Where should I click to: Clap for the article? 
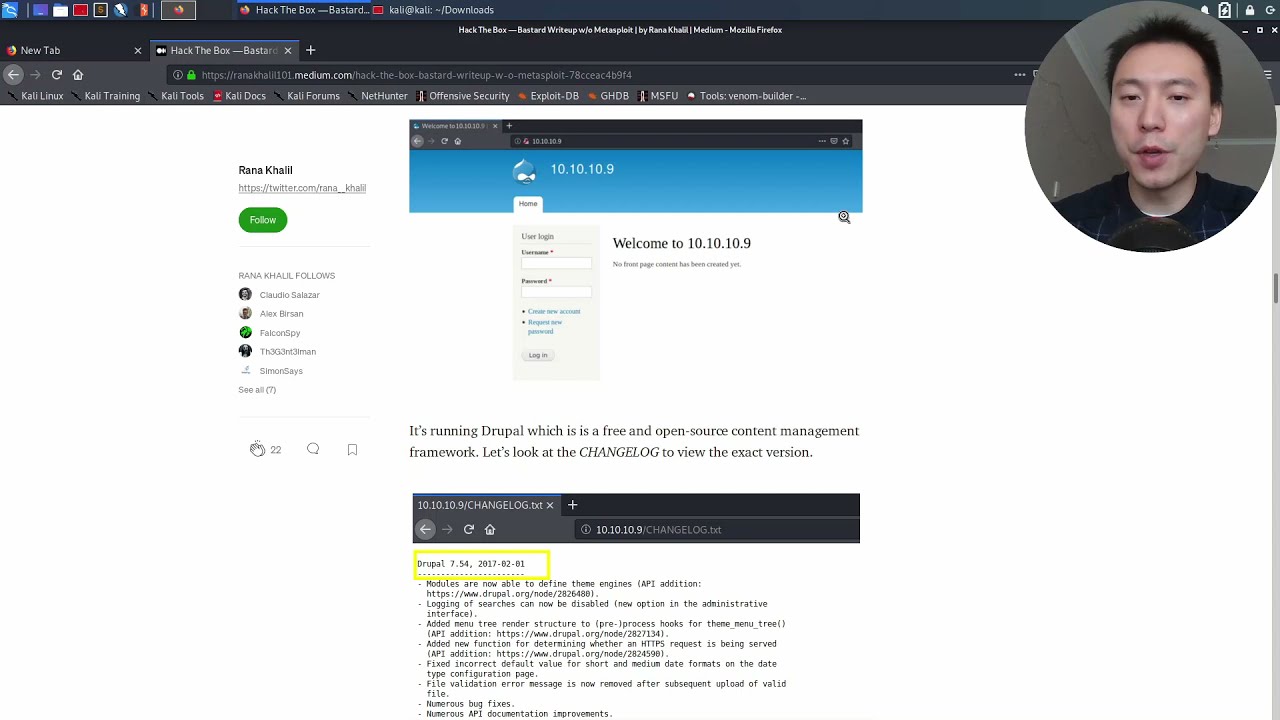[257, 449]
